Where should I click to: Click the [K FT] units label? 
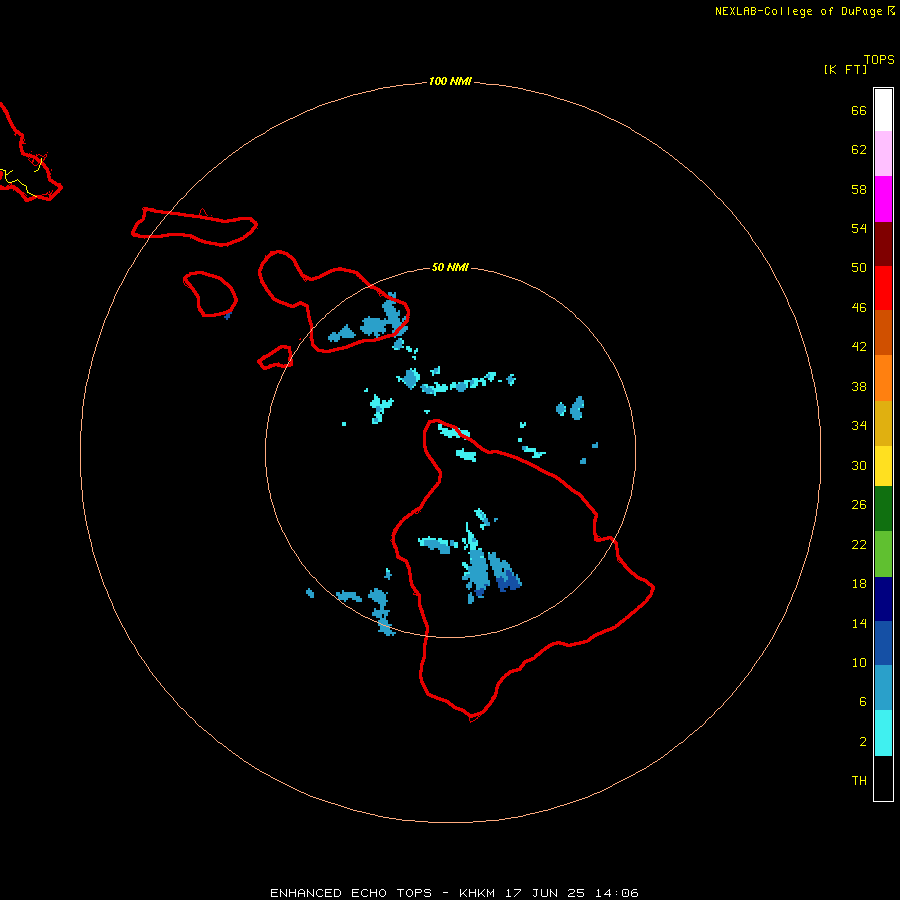tap(845, 69)
